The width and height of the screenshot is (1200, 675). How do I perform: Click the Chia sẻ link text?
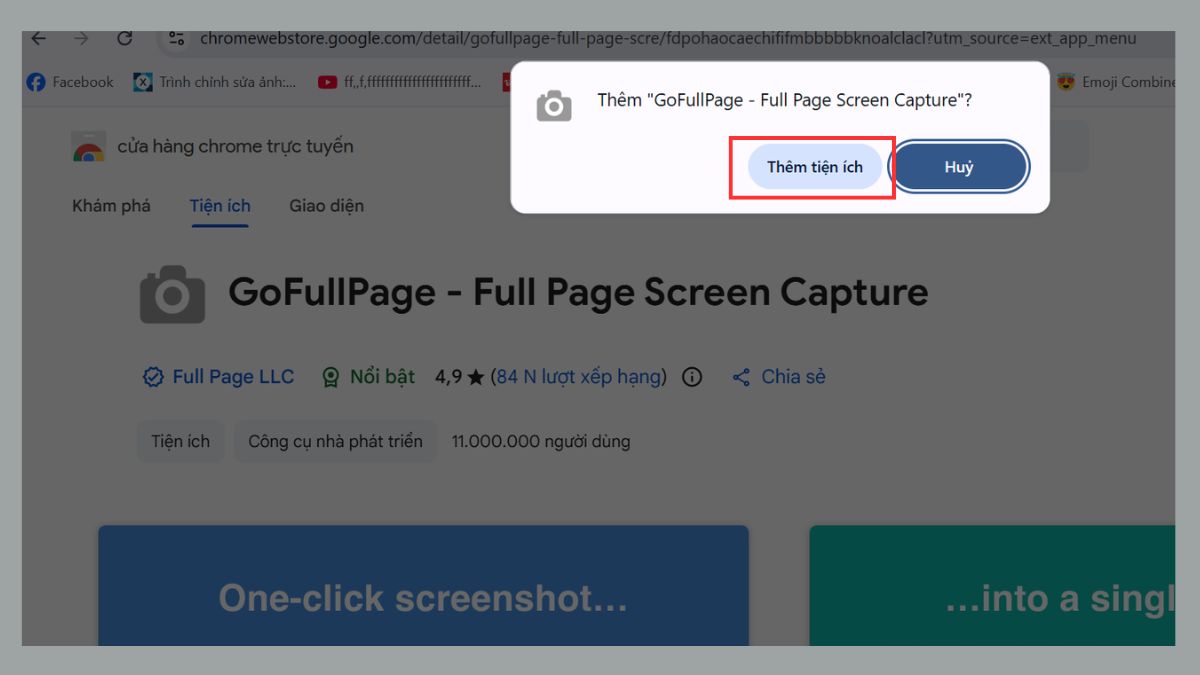[x=793, y=377]
